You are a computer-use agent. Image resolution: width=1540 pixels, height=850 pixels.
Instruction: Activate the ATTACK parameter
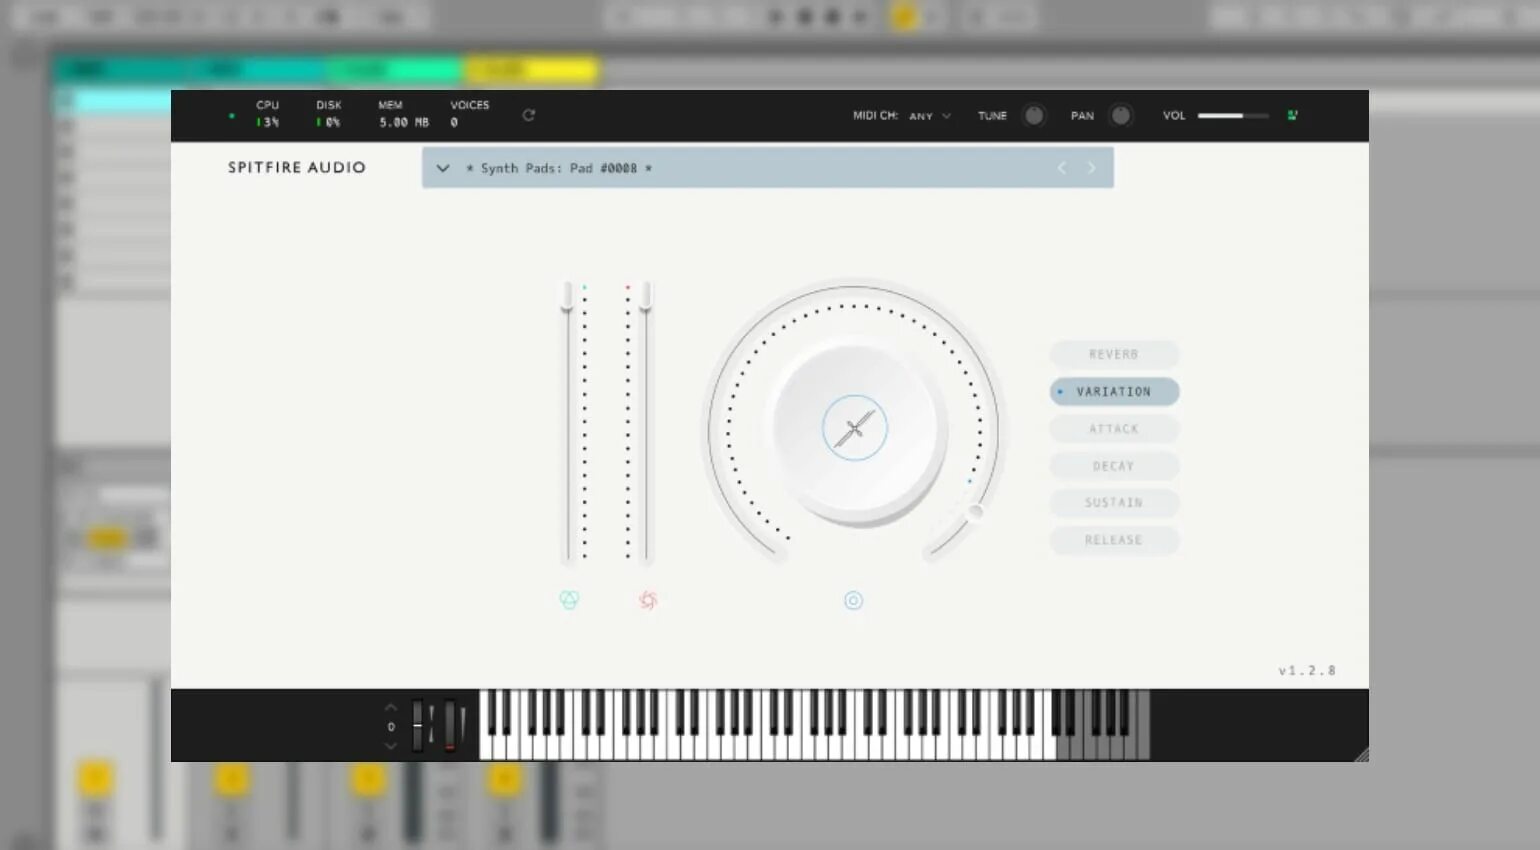click(x=1113, y=428)
